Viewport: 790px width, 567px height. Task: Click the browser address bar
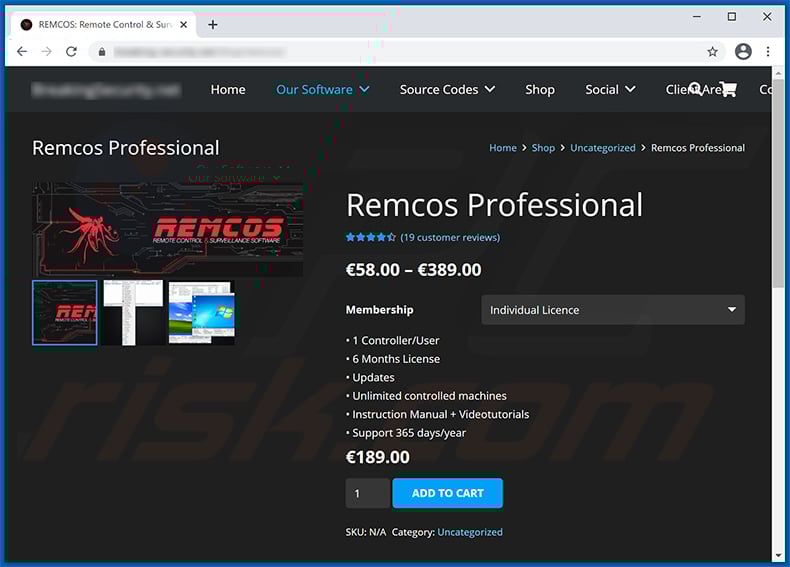click(406, 51)
